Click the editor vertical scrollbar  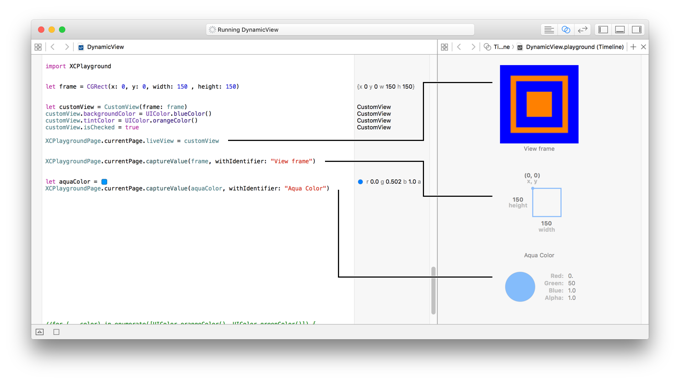[x=433, y=290]
